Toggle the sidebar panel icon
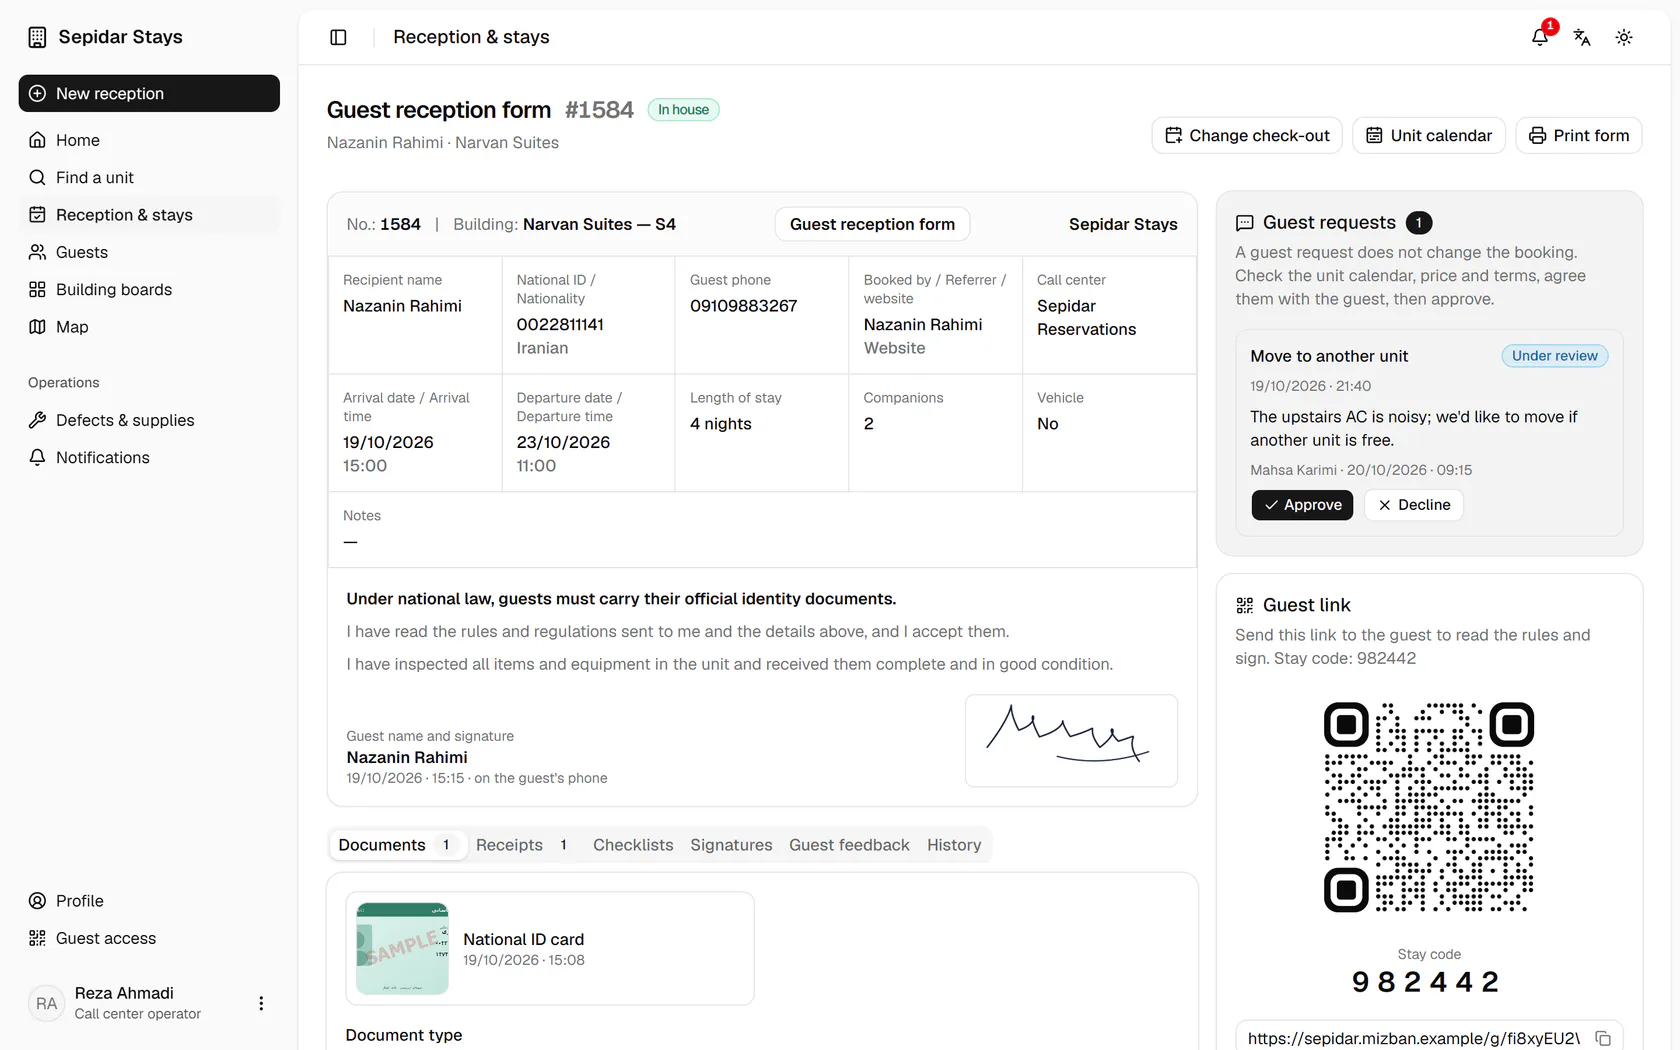1680x1050 pixels. tap(338, 37)
